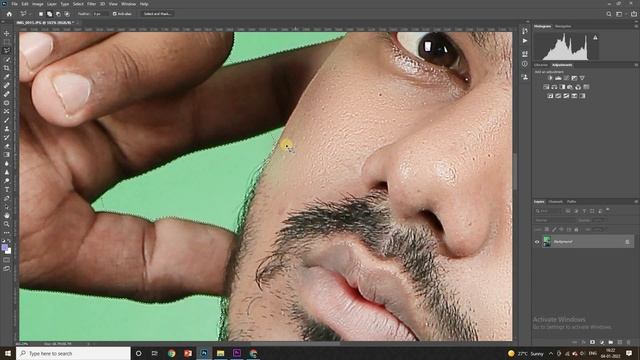Select the Quick Selection tool
This screenshot has height=360, width=640.
[7, 59]
